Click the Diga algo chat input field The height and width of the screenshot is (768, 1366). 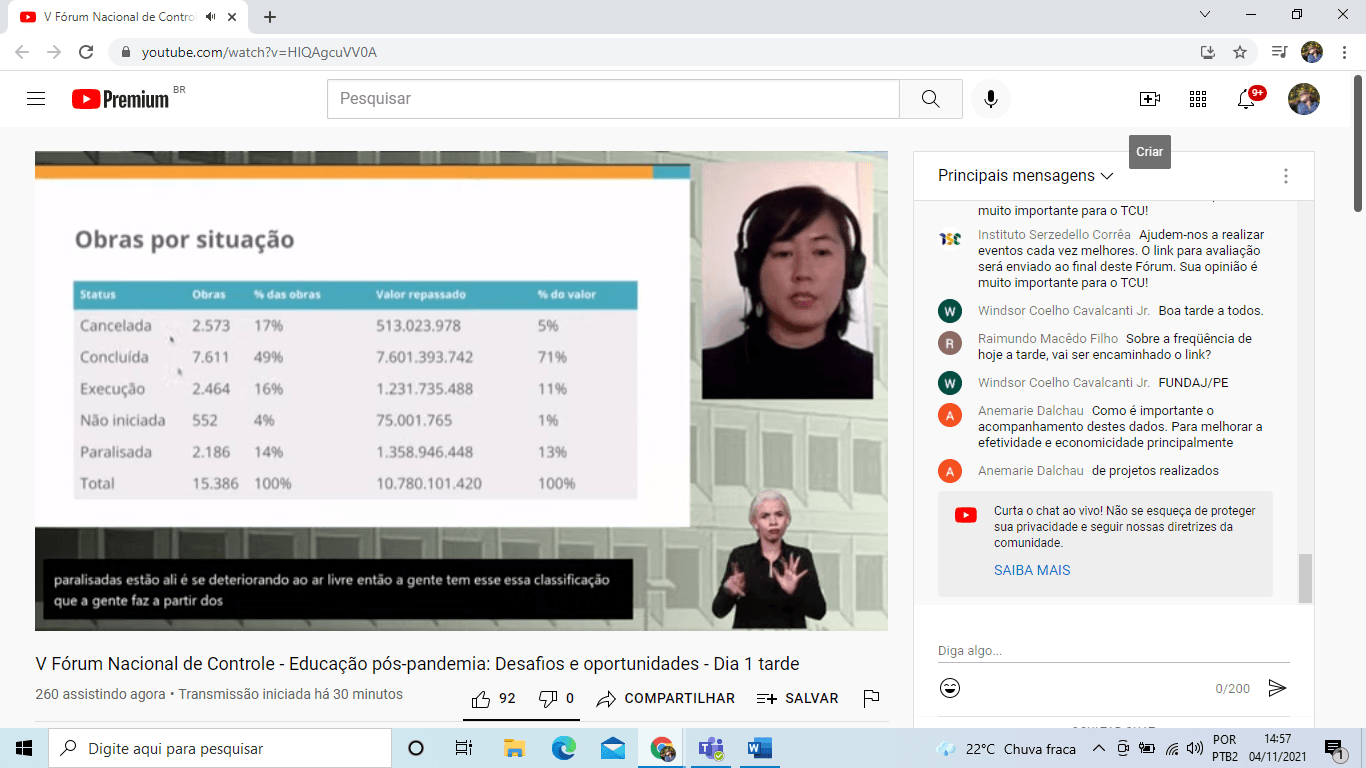[1110, 651]
